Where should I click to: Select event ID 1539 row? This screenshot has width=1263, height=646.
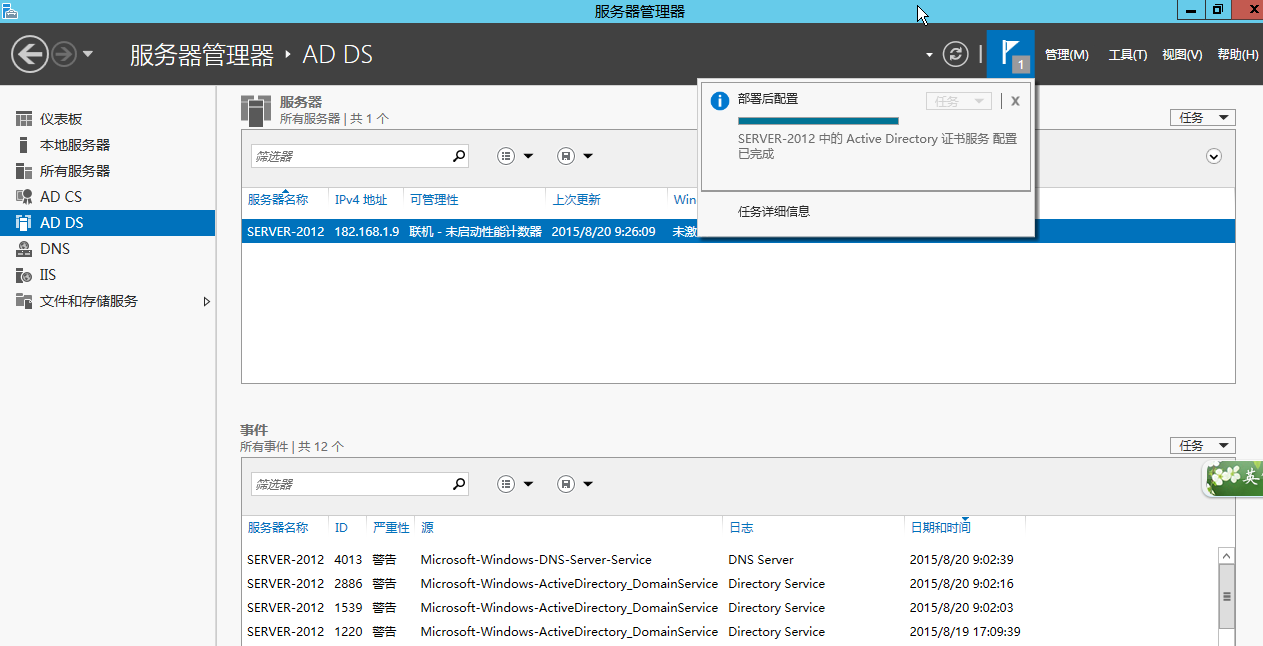[730, 608]
